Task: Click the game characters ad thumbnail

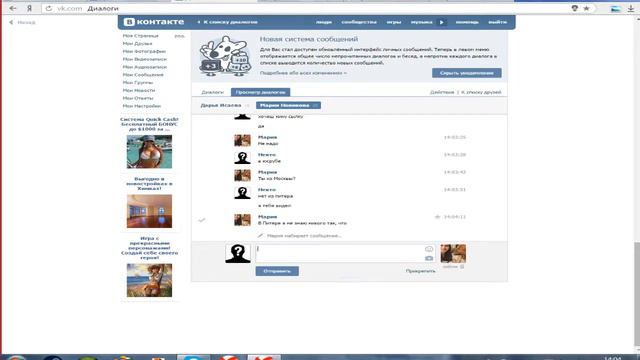Action: pyautogui.click(x=149, y=280)
